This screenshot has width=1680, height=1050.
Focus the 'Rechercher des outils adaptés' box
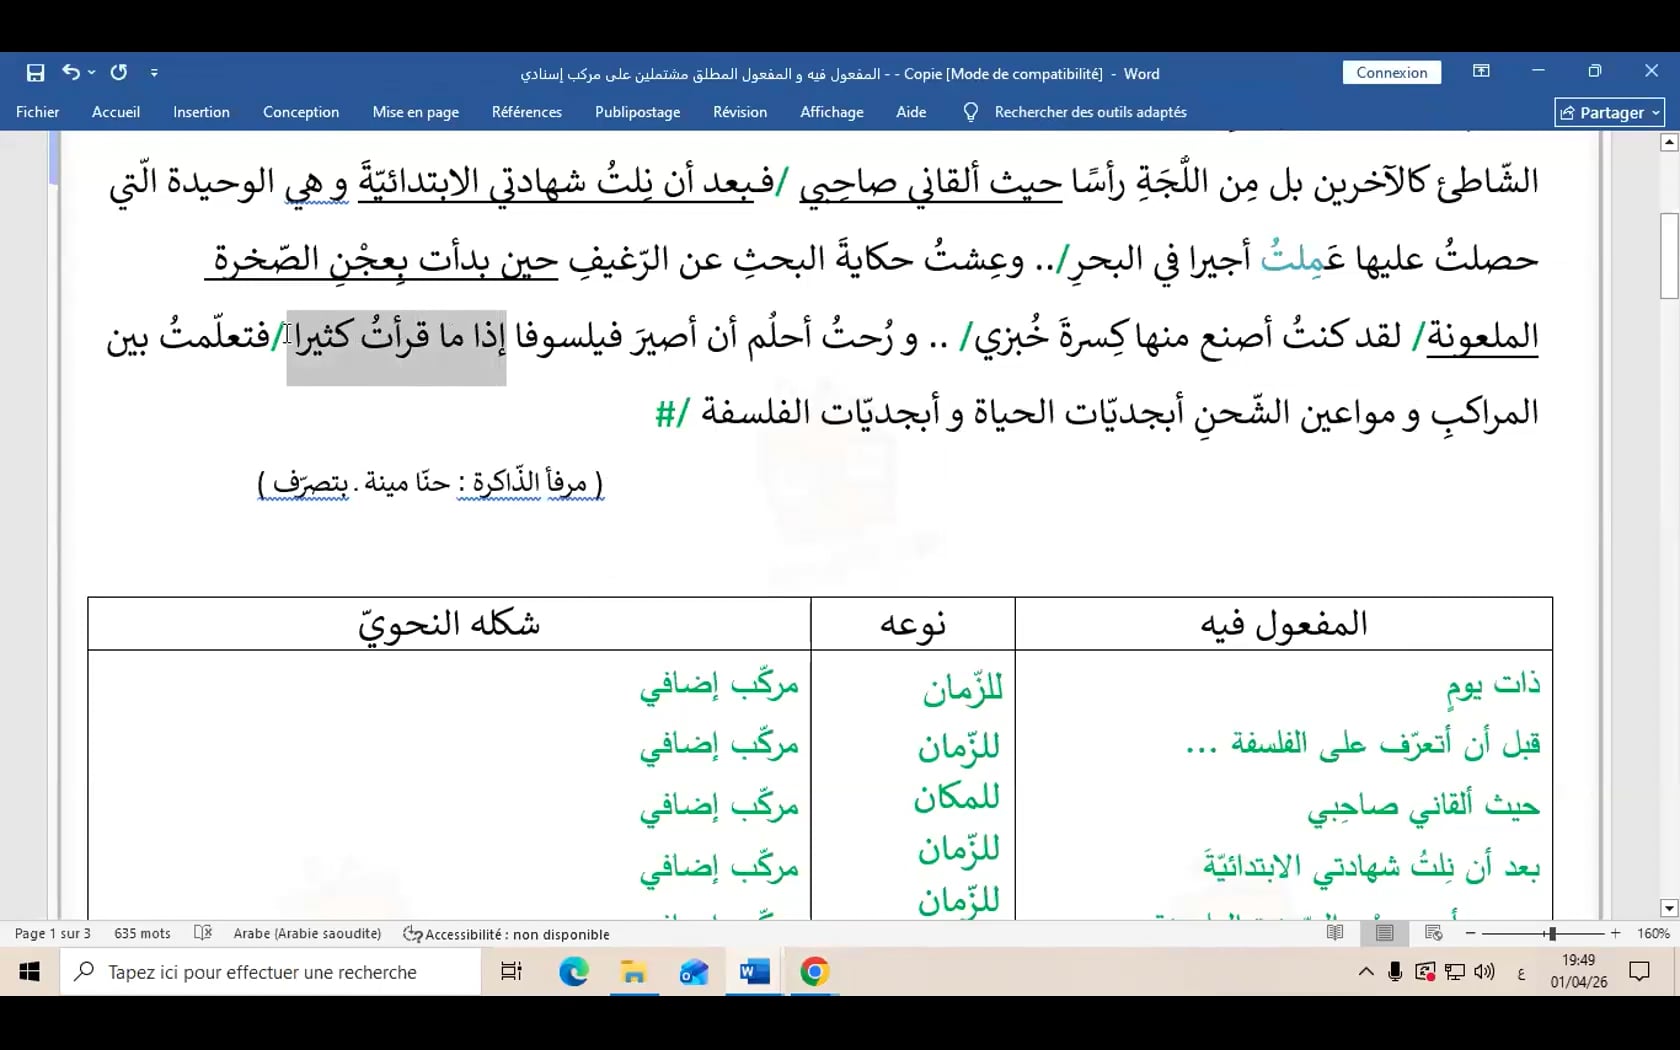pyautogui.click(x=1090, y=112)
